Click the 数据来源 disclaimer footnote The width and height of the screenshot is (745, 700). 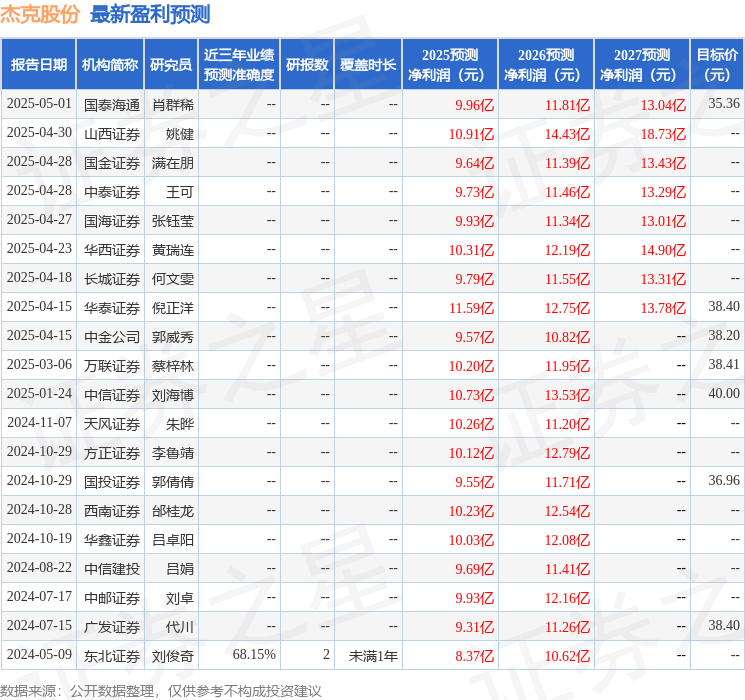(x=161, y=690)
